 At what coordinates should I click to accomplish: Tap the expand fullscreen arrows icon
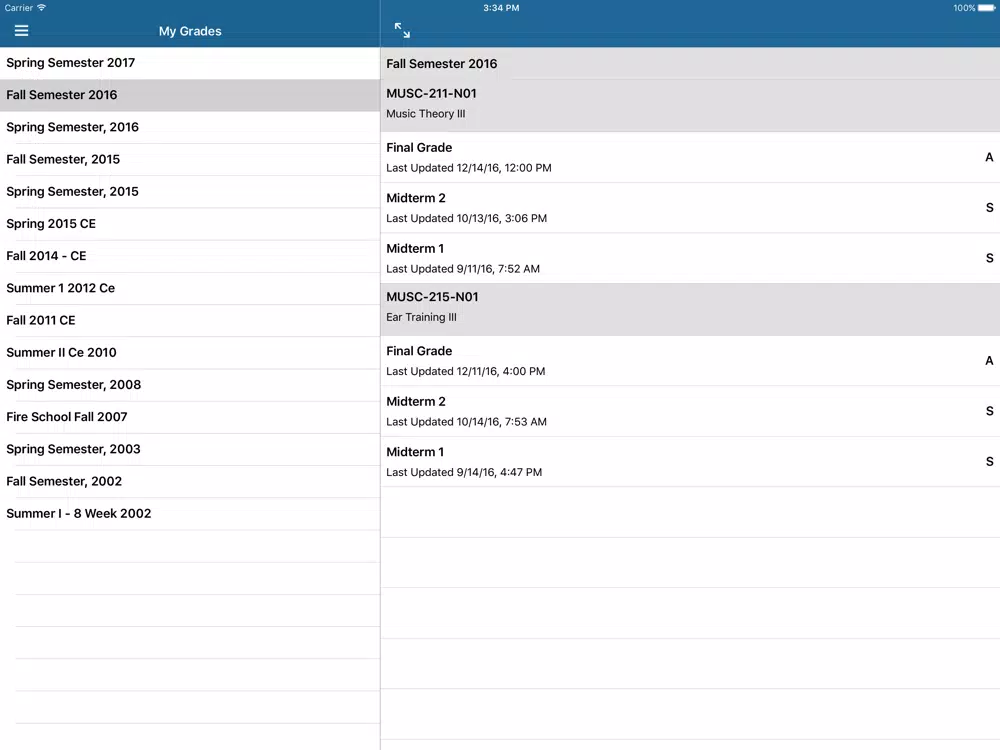click(x=402, y=30)
